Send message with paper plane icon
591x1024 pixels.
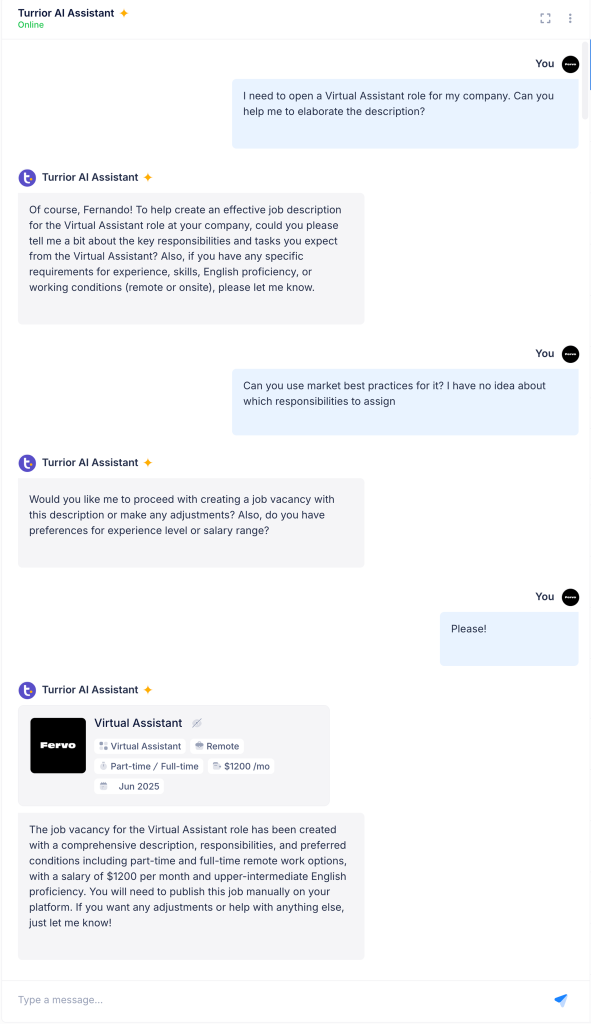tap(560, 999)
